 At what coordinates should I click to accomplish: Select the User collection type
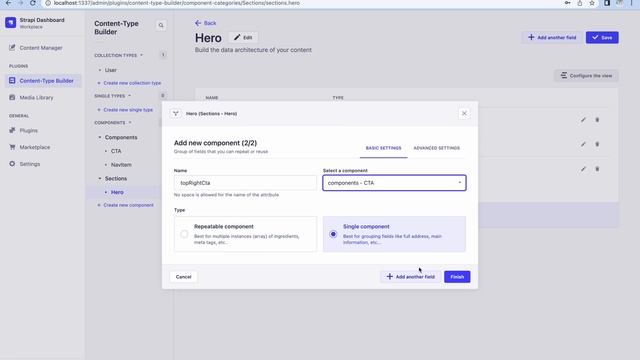point(111,70)
